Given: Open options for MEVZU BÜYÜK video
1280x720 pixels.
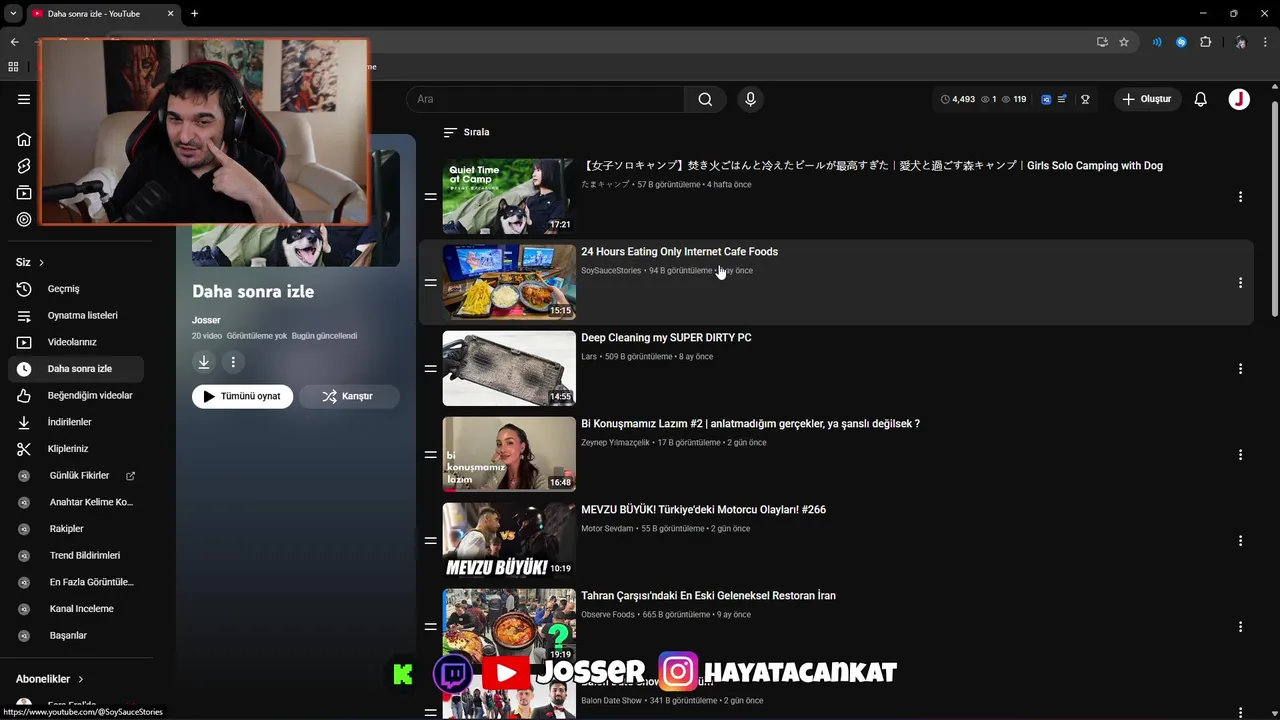Looking at the screenshot, I should [1240, 541].
